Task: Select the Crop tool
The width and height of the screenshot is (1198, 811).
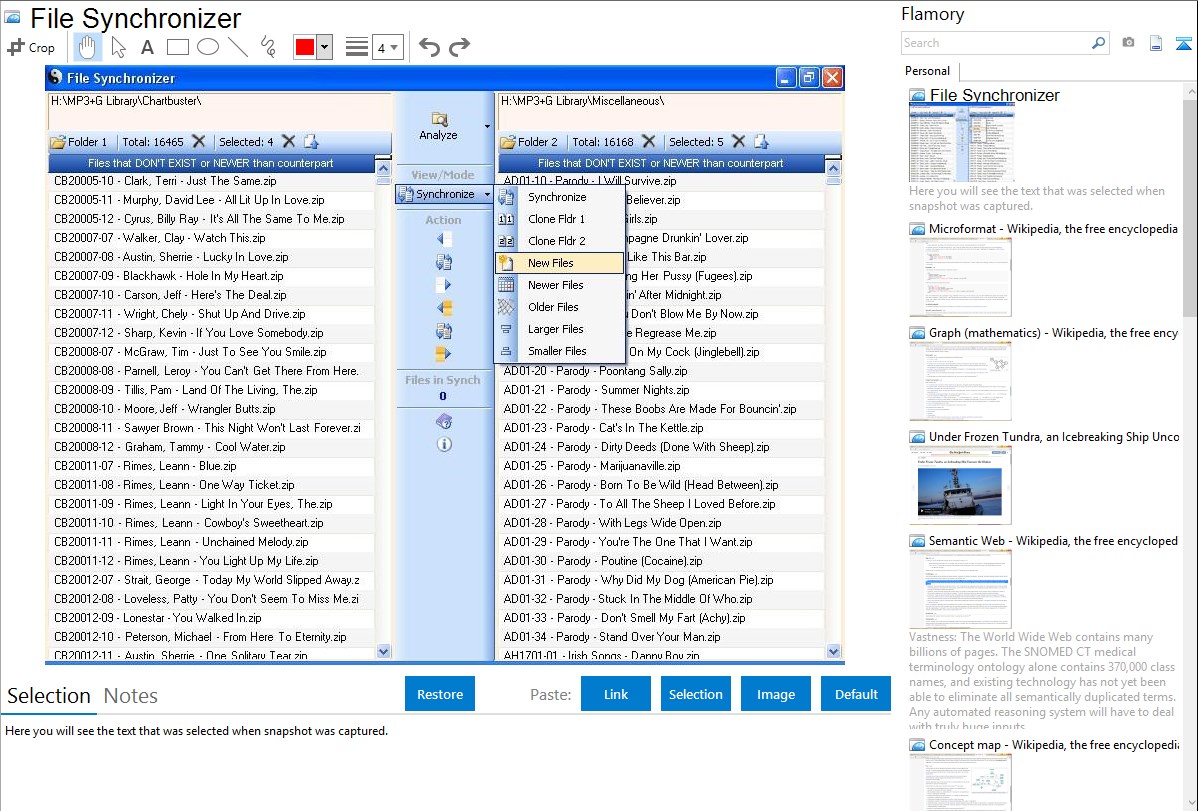Action: tap(31, 47)
